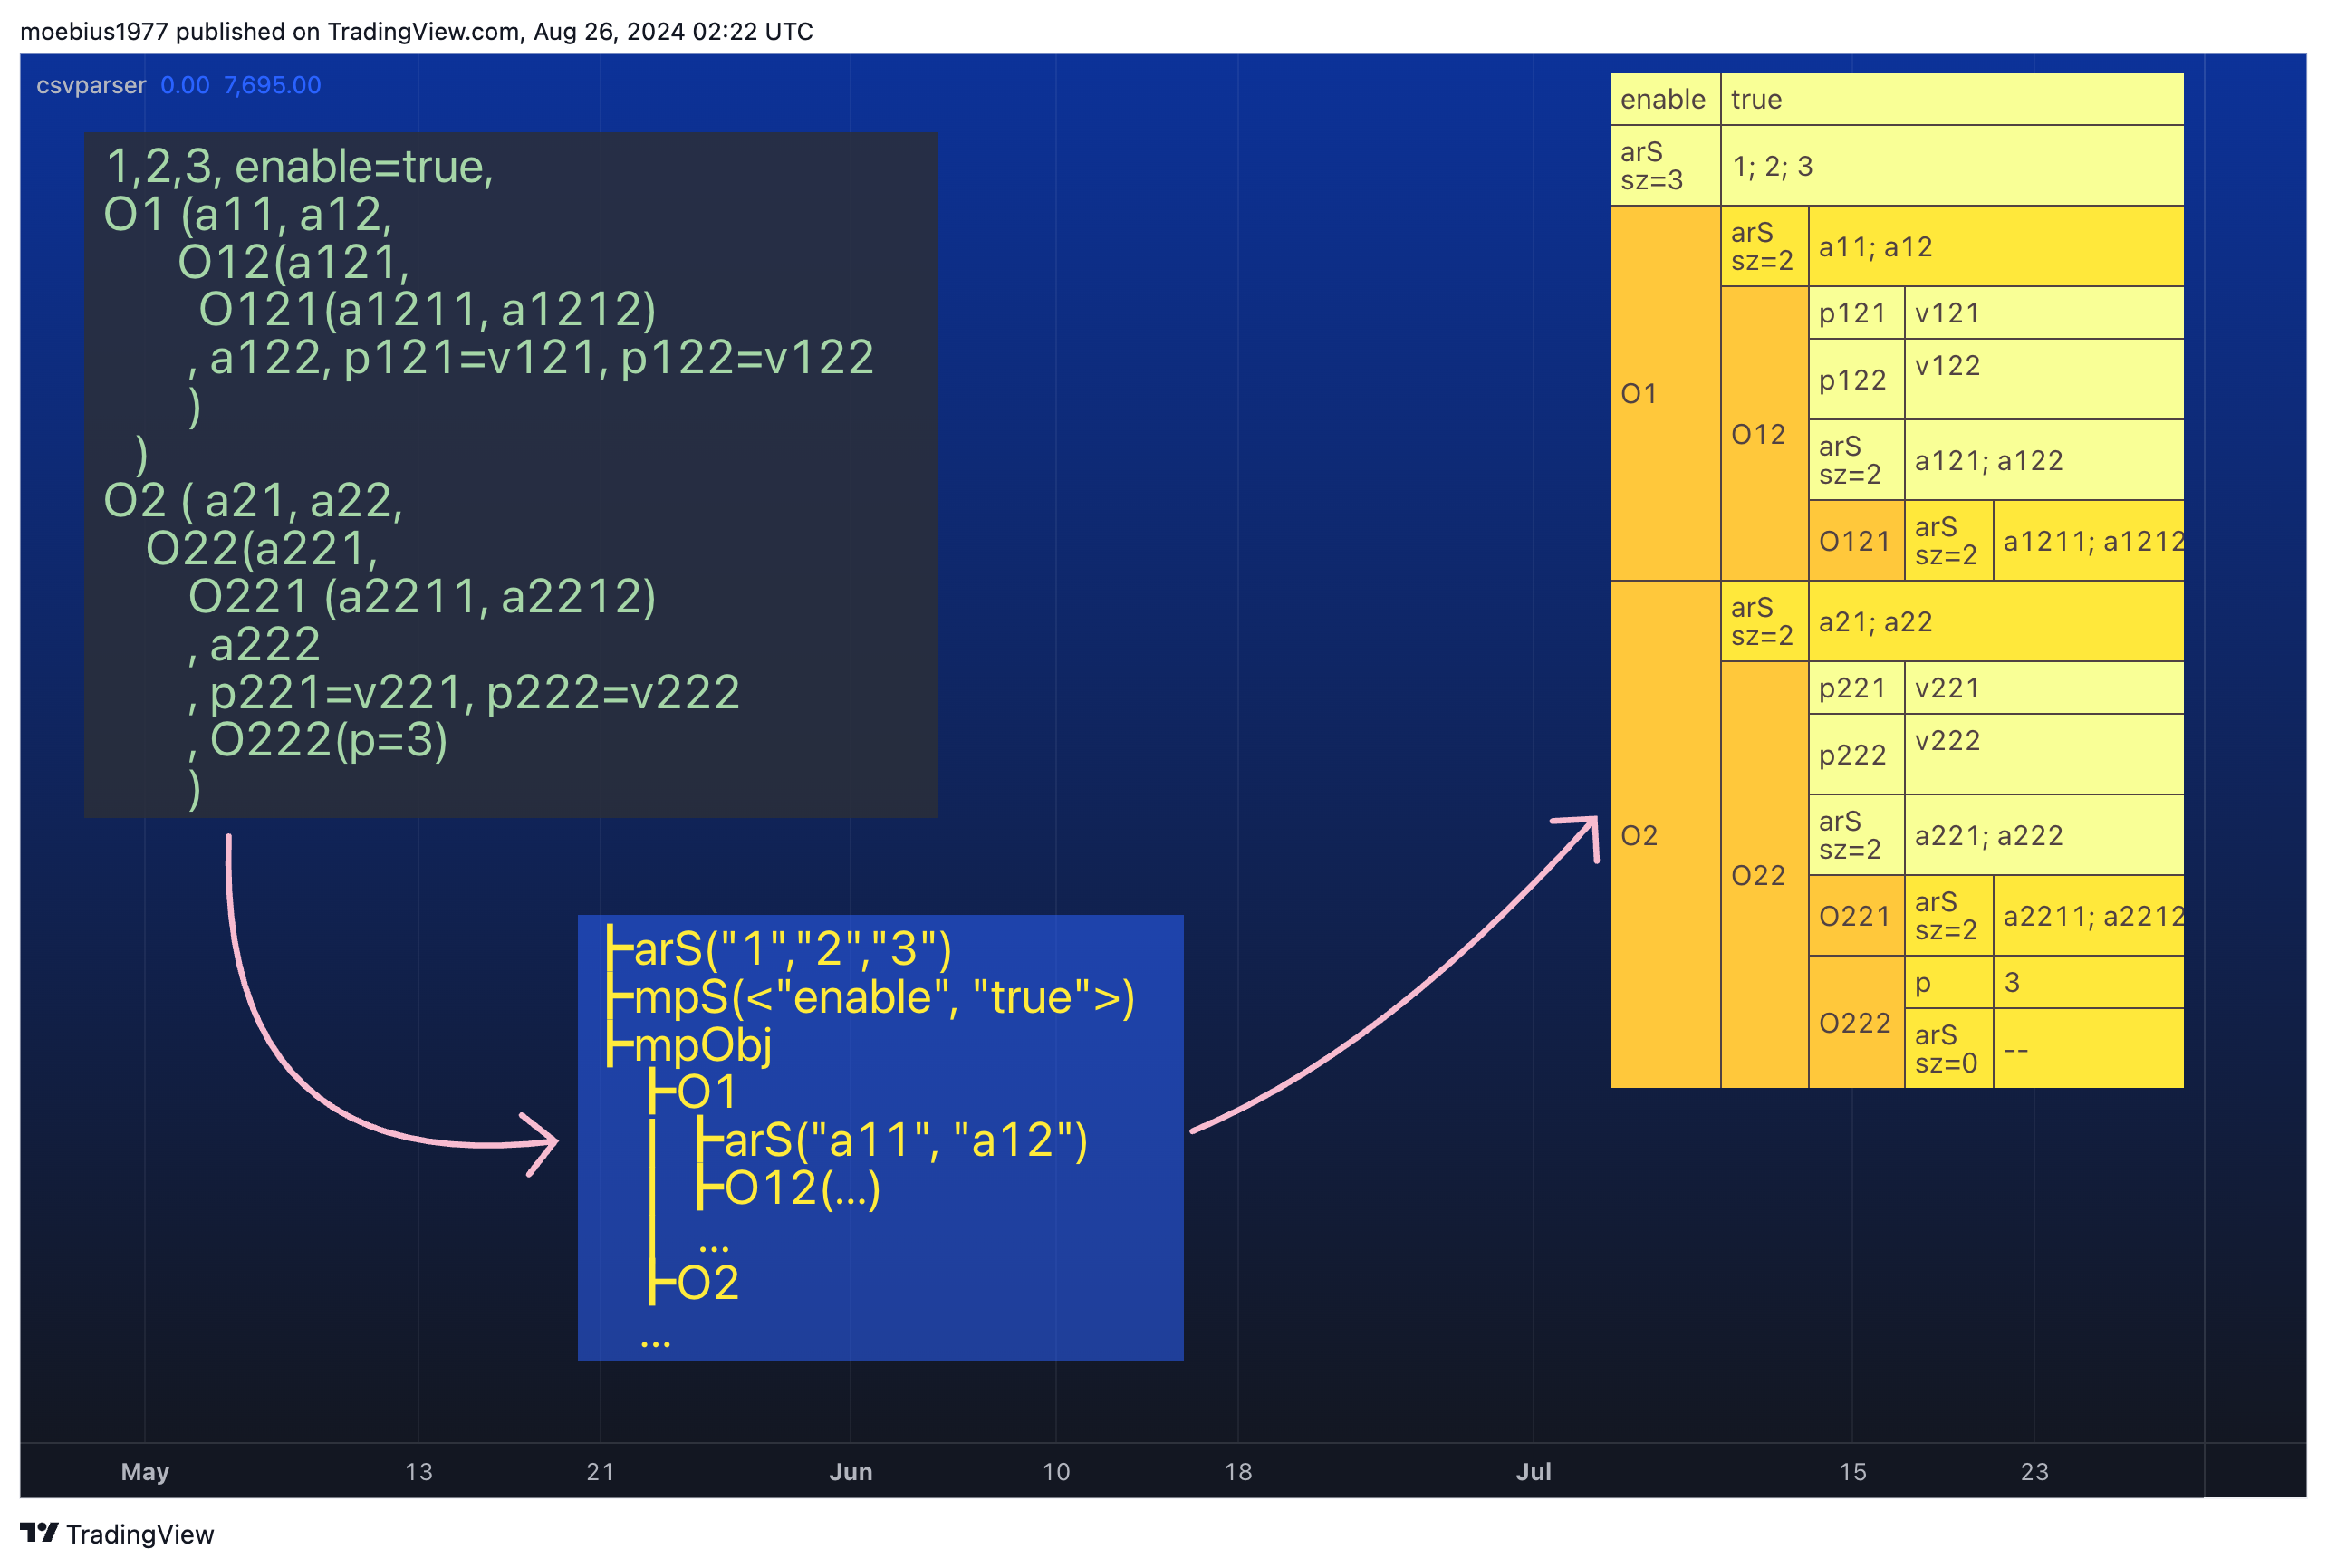The image size is (2327, 1568).
Task: Click the O22 table cell
Action: 1764,875
